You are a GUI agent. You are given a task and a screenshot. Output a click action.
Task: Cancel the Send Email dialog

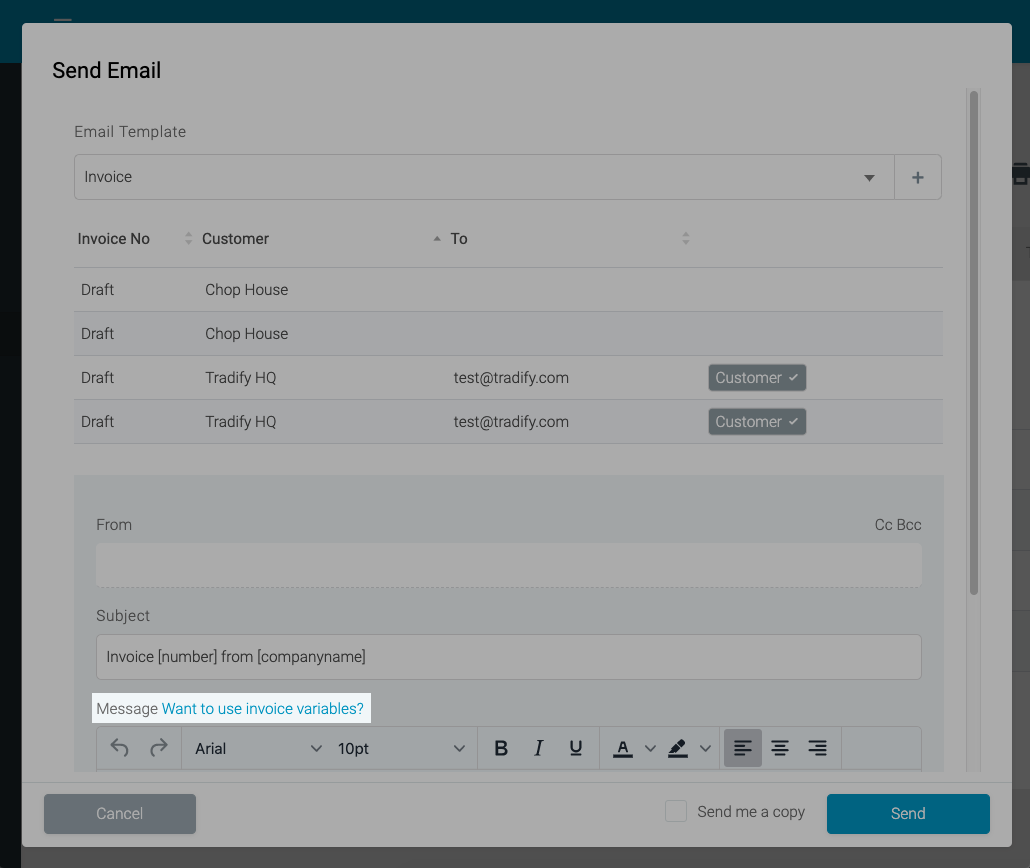point(120,813)
